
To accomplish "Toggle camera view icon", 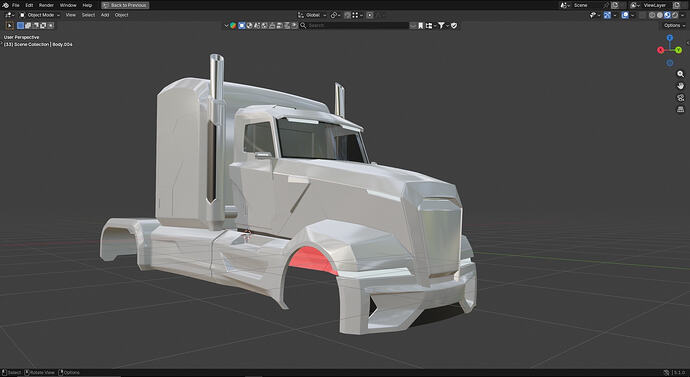I will (680, 97).
